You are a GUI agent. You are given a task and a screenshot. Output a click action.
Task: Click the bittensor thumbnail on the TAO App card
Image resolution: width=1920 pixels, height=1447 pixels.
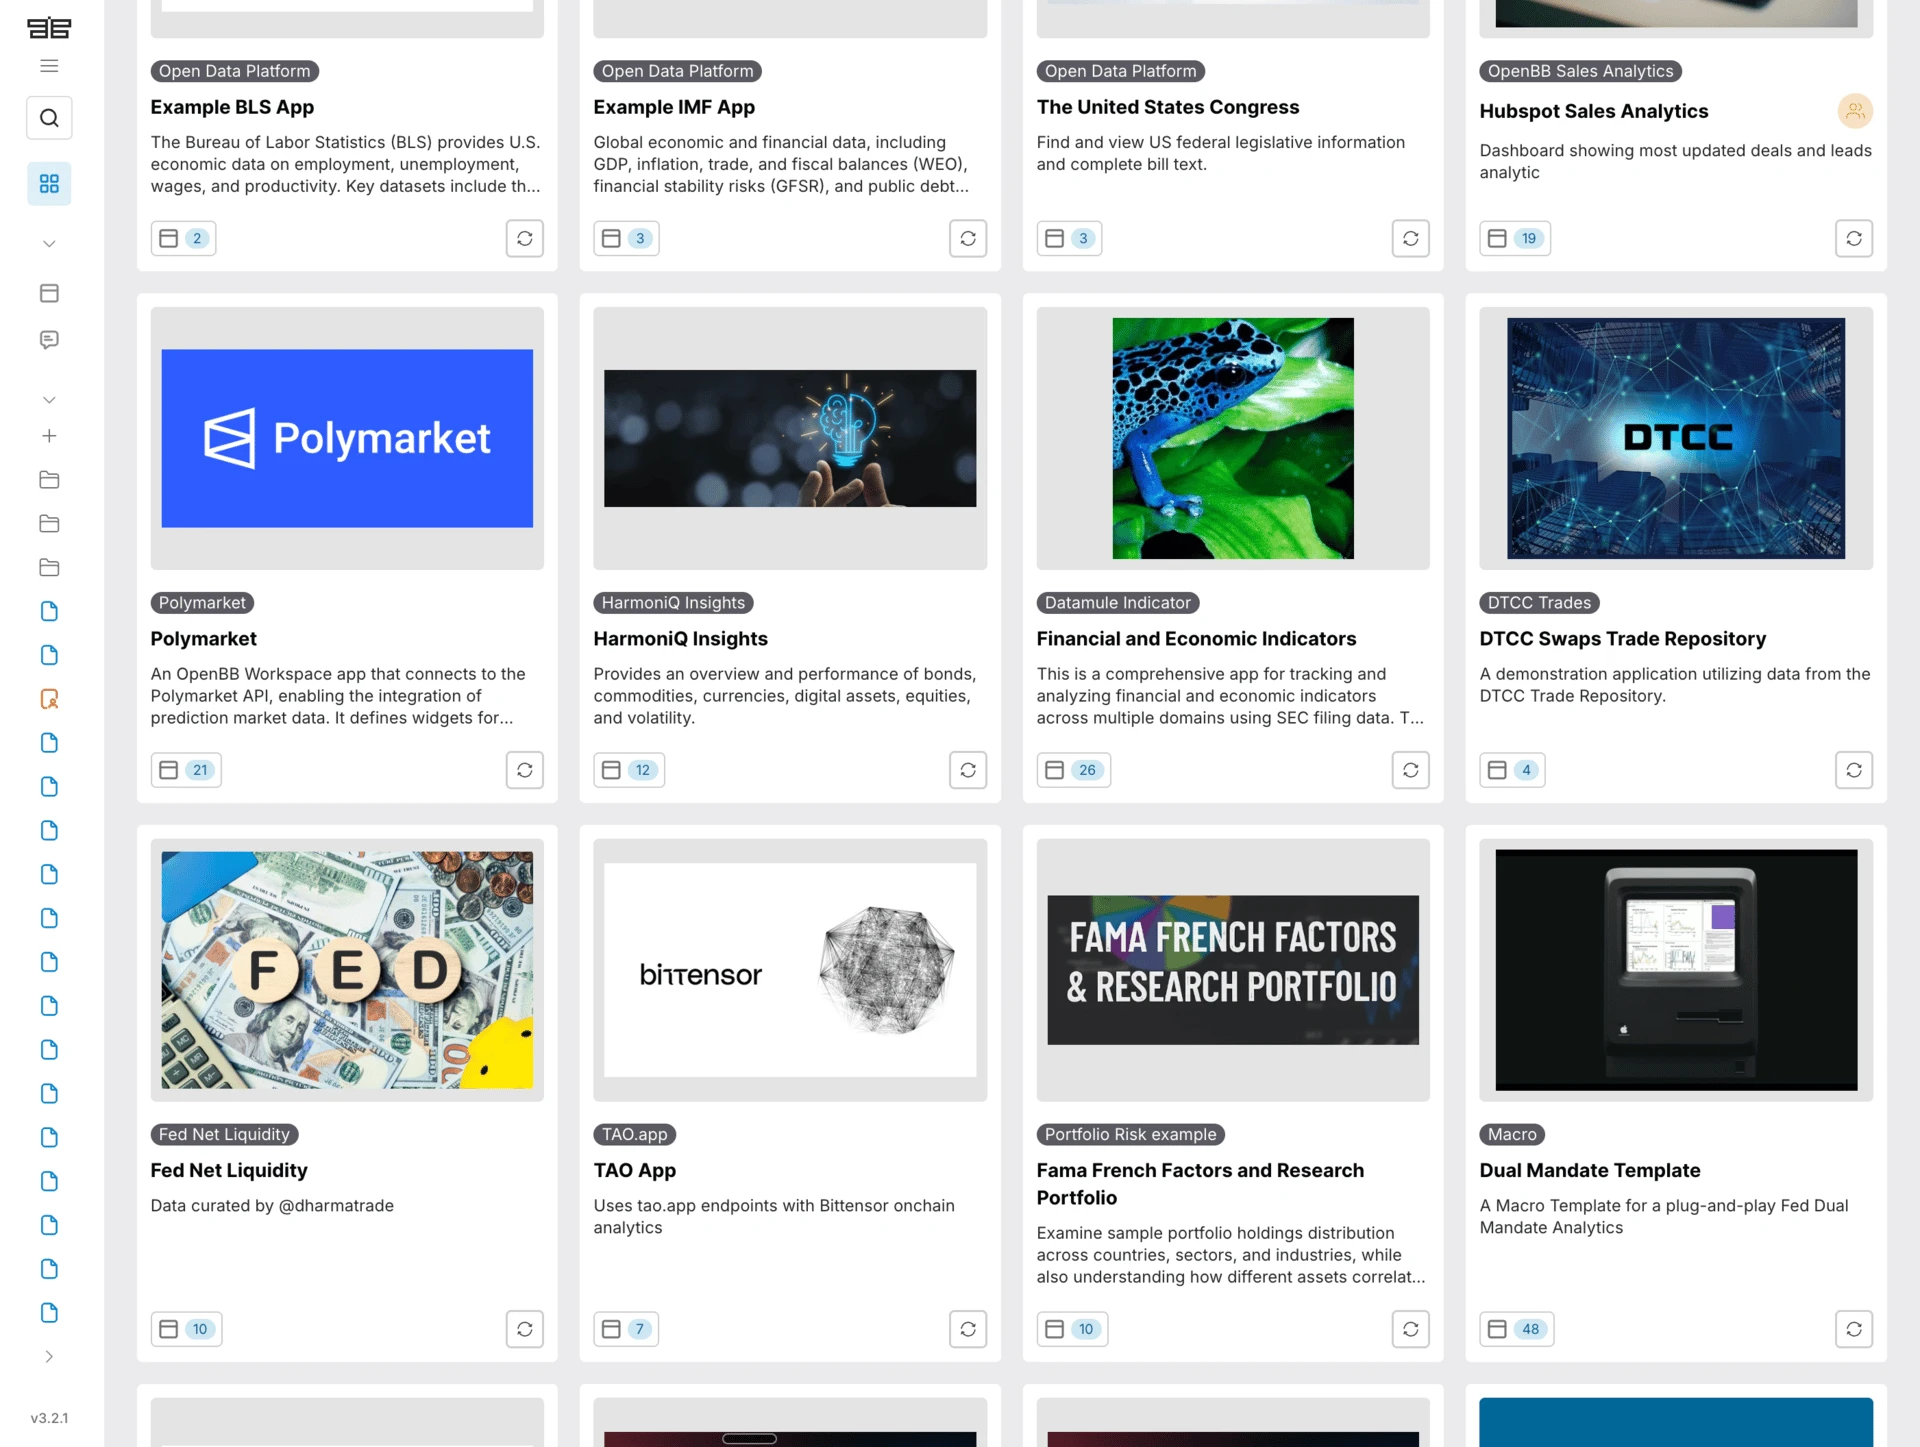(x=790, y=969)
